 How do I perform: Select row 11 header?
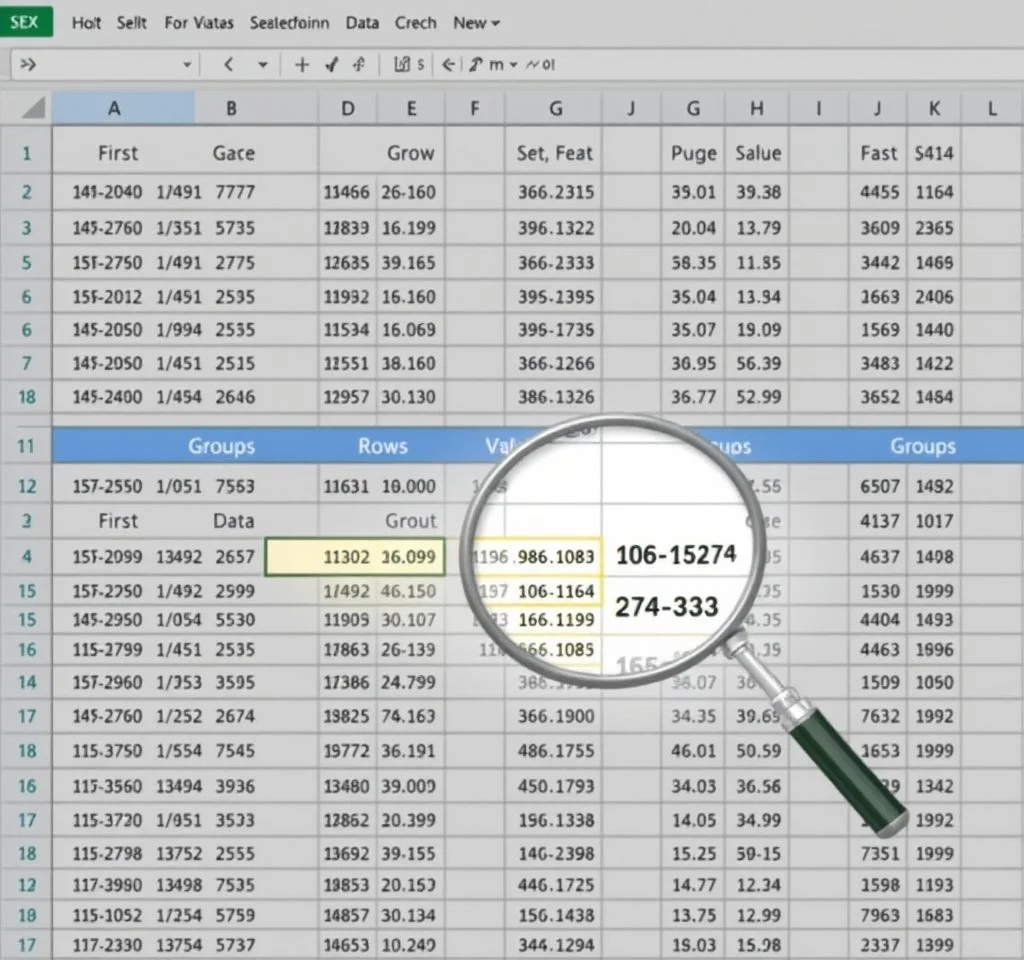click(27, 446)
